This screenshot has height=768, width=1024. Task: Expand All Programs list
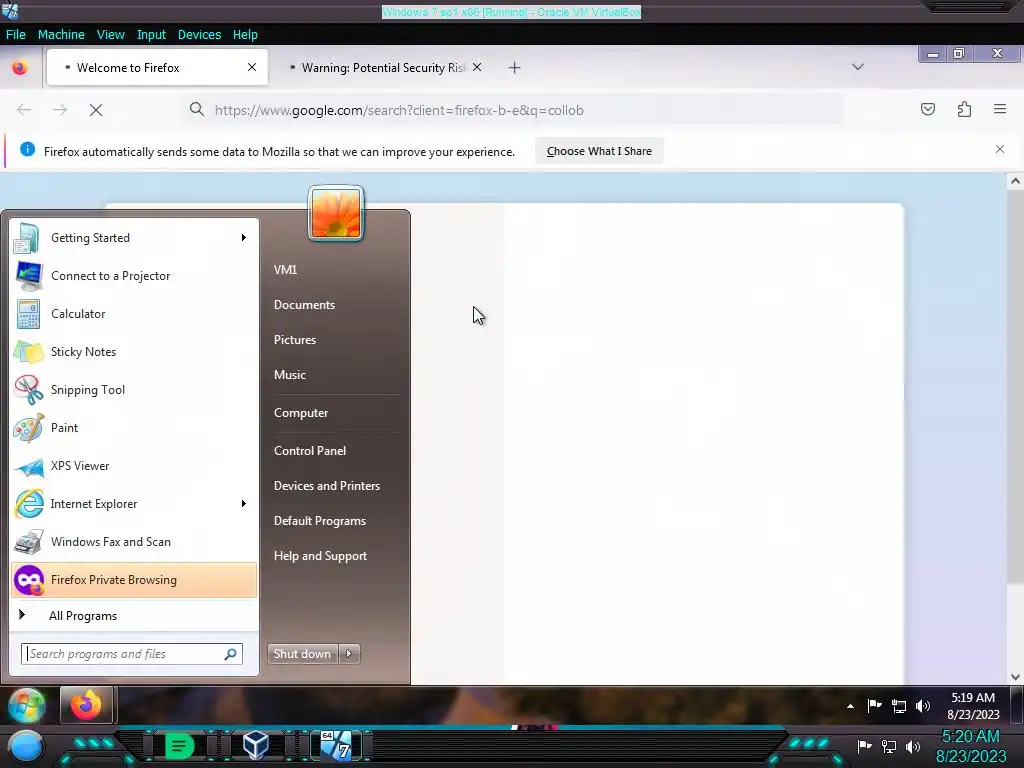[x=134, y=615]
